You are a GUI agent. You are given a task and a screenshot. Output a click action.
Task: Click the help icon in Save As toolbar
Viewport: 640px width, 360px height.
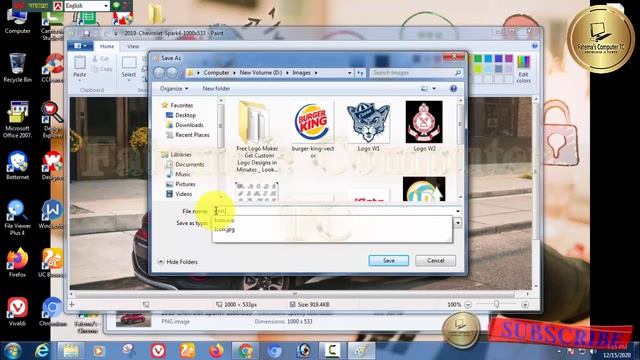click(453, 89)
